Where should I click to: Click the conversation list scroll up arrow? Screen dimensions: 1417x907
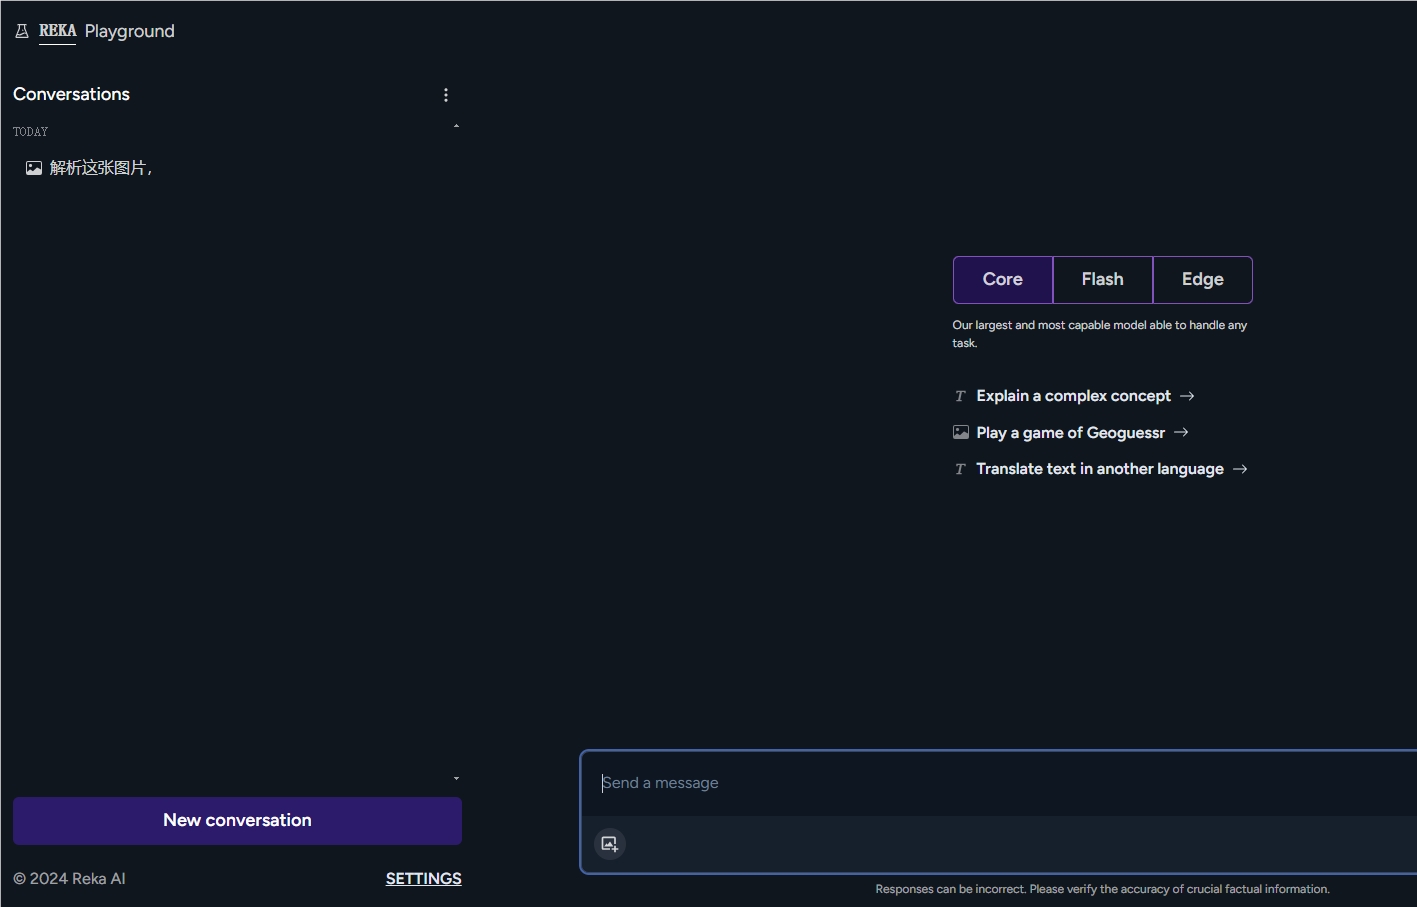click(456, 126)
